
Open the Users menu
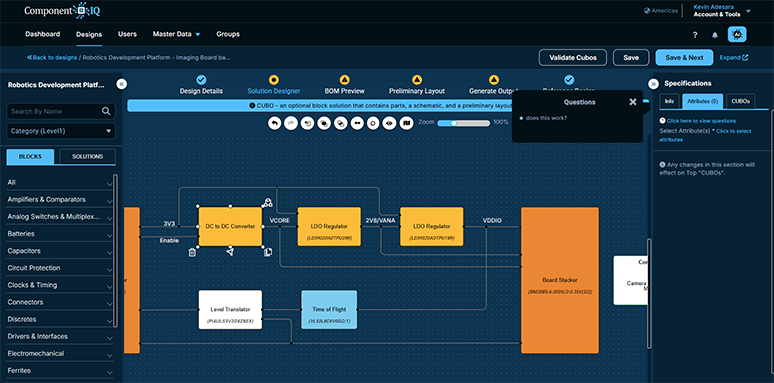tap(127, 34)
